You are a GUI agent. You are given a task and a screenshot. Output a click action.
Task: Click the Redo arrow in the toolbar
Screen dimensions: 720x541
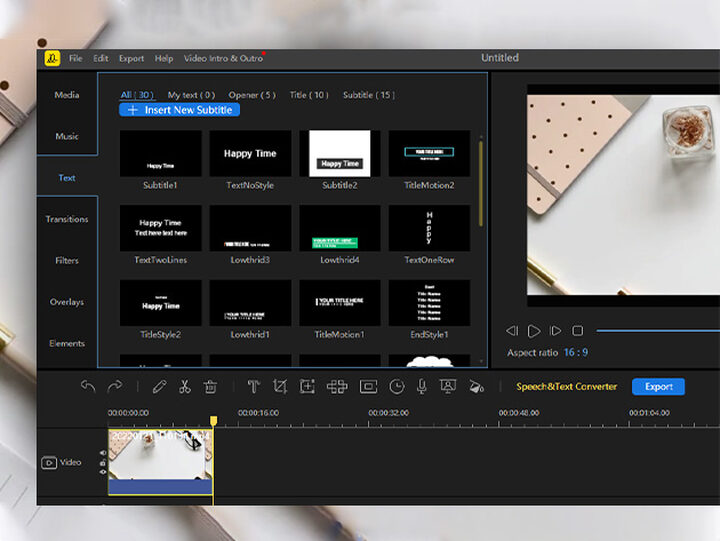coord(115,386)
